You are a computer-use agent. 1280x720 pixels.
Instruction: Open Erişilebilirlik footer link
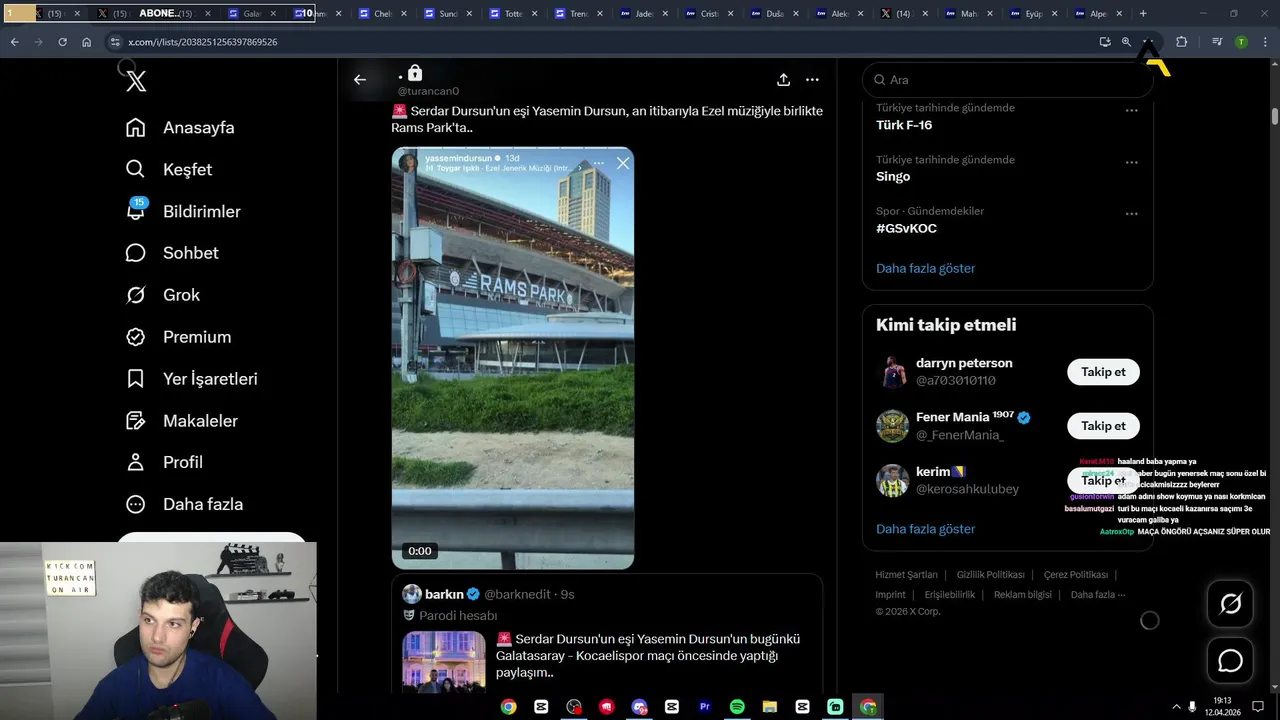tap(949, 595)
